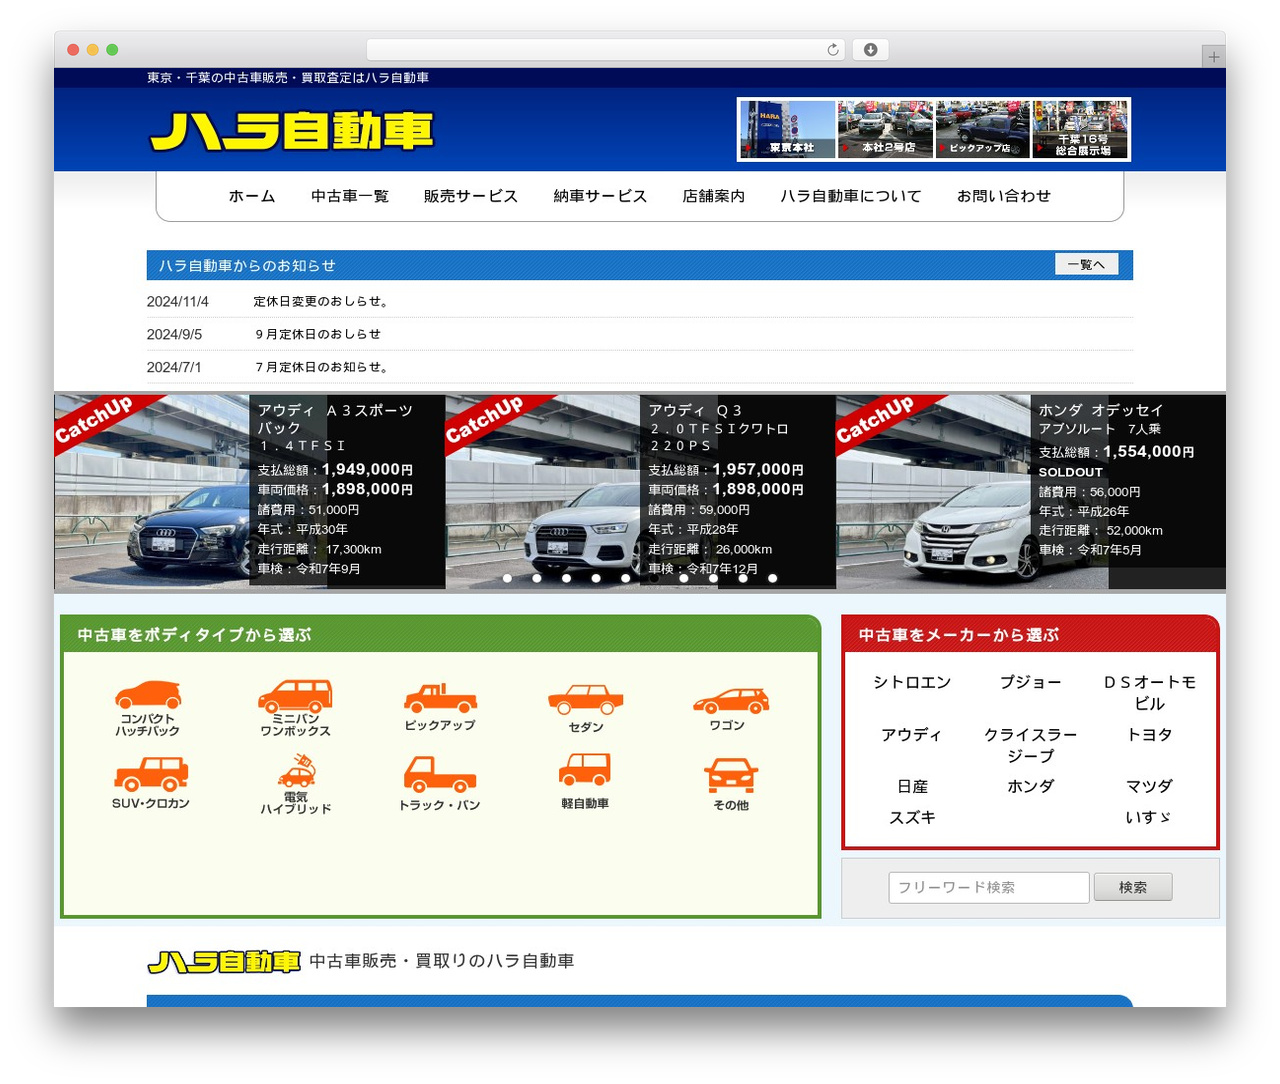Pick the wagon (ワゴン) body type icon
The width and height of the screenshot is (1280, 1084).
pyautogui.click(x=730, y=709)
